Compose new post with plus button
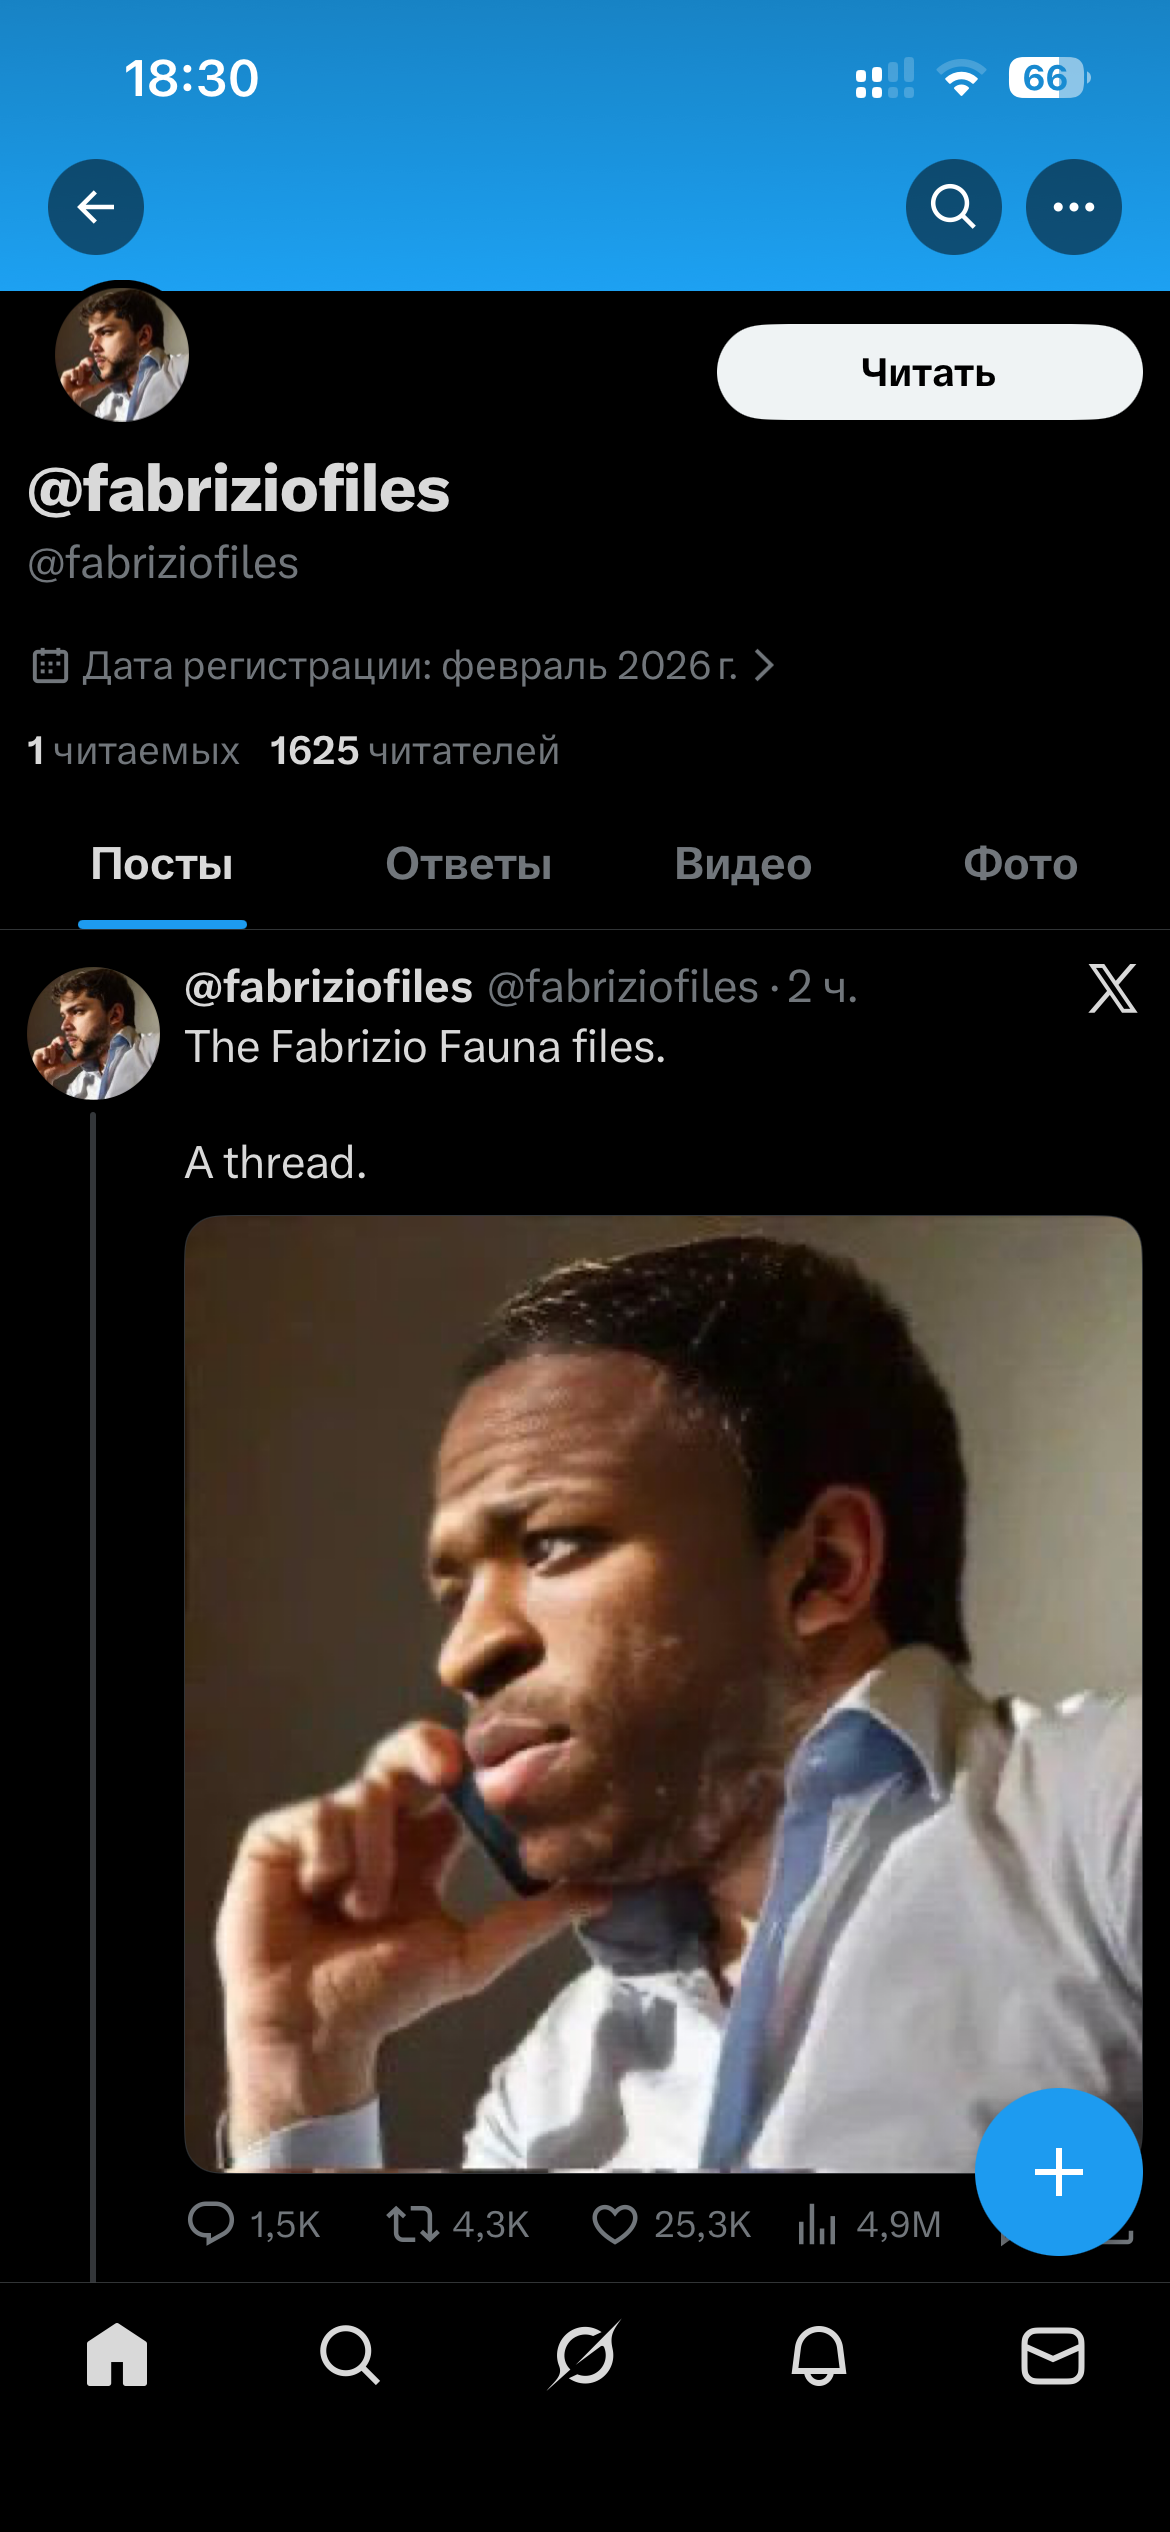This screenshot has height=2532, width=1170. [x=1059, y=2172]
